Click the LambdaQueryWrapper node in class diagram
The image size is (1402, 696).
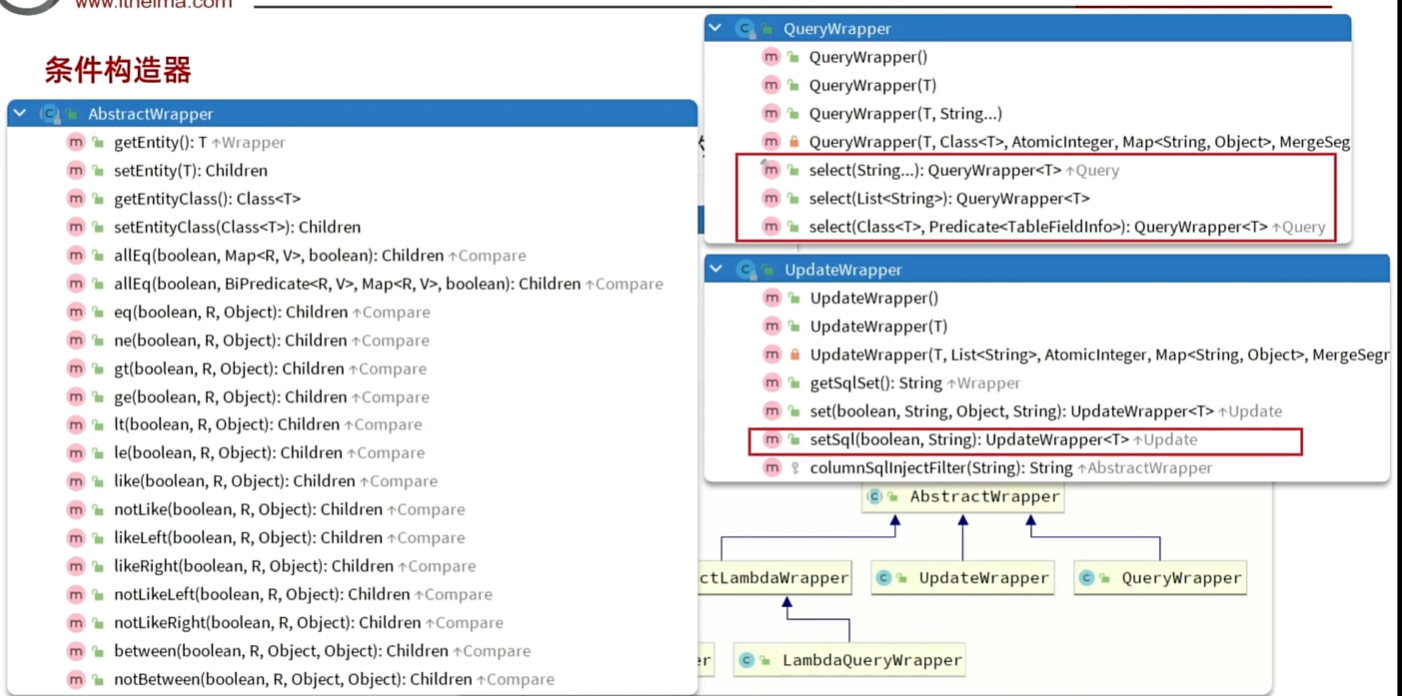[850, 659]
